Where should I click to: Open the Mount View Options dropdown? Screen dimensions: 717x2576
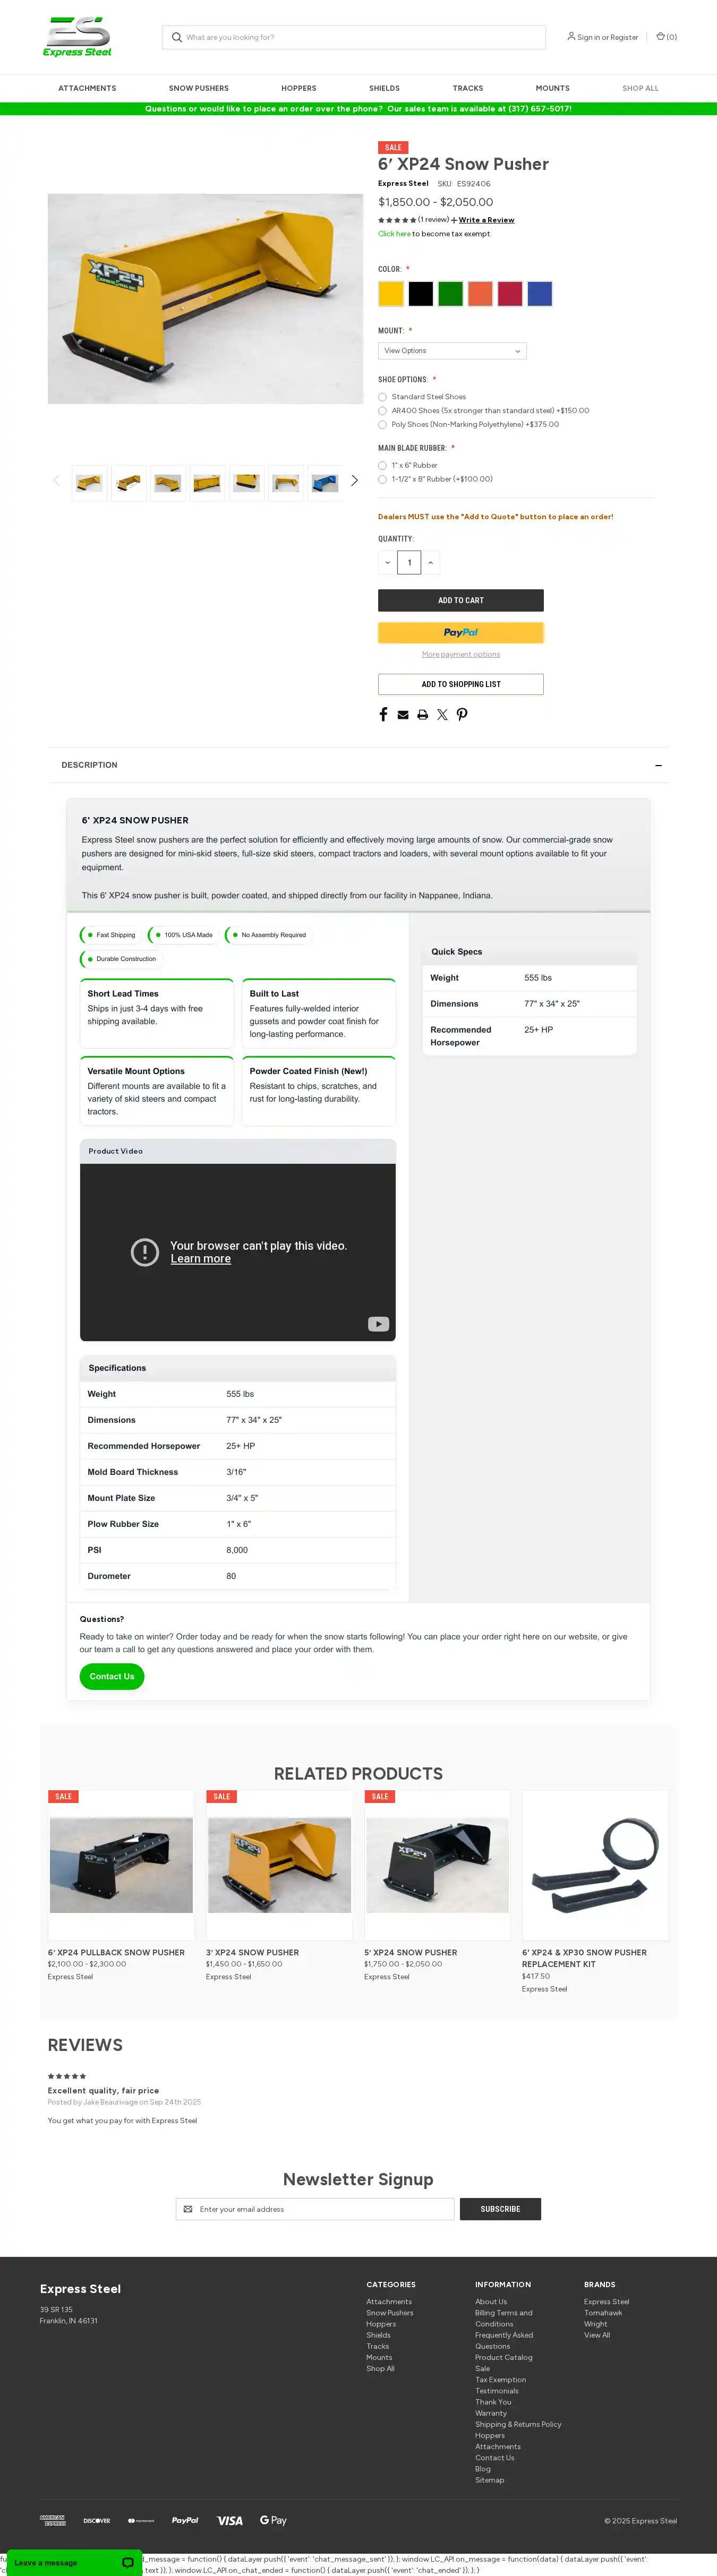click(x=452, y=351)
